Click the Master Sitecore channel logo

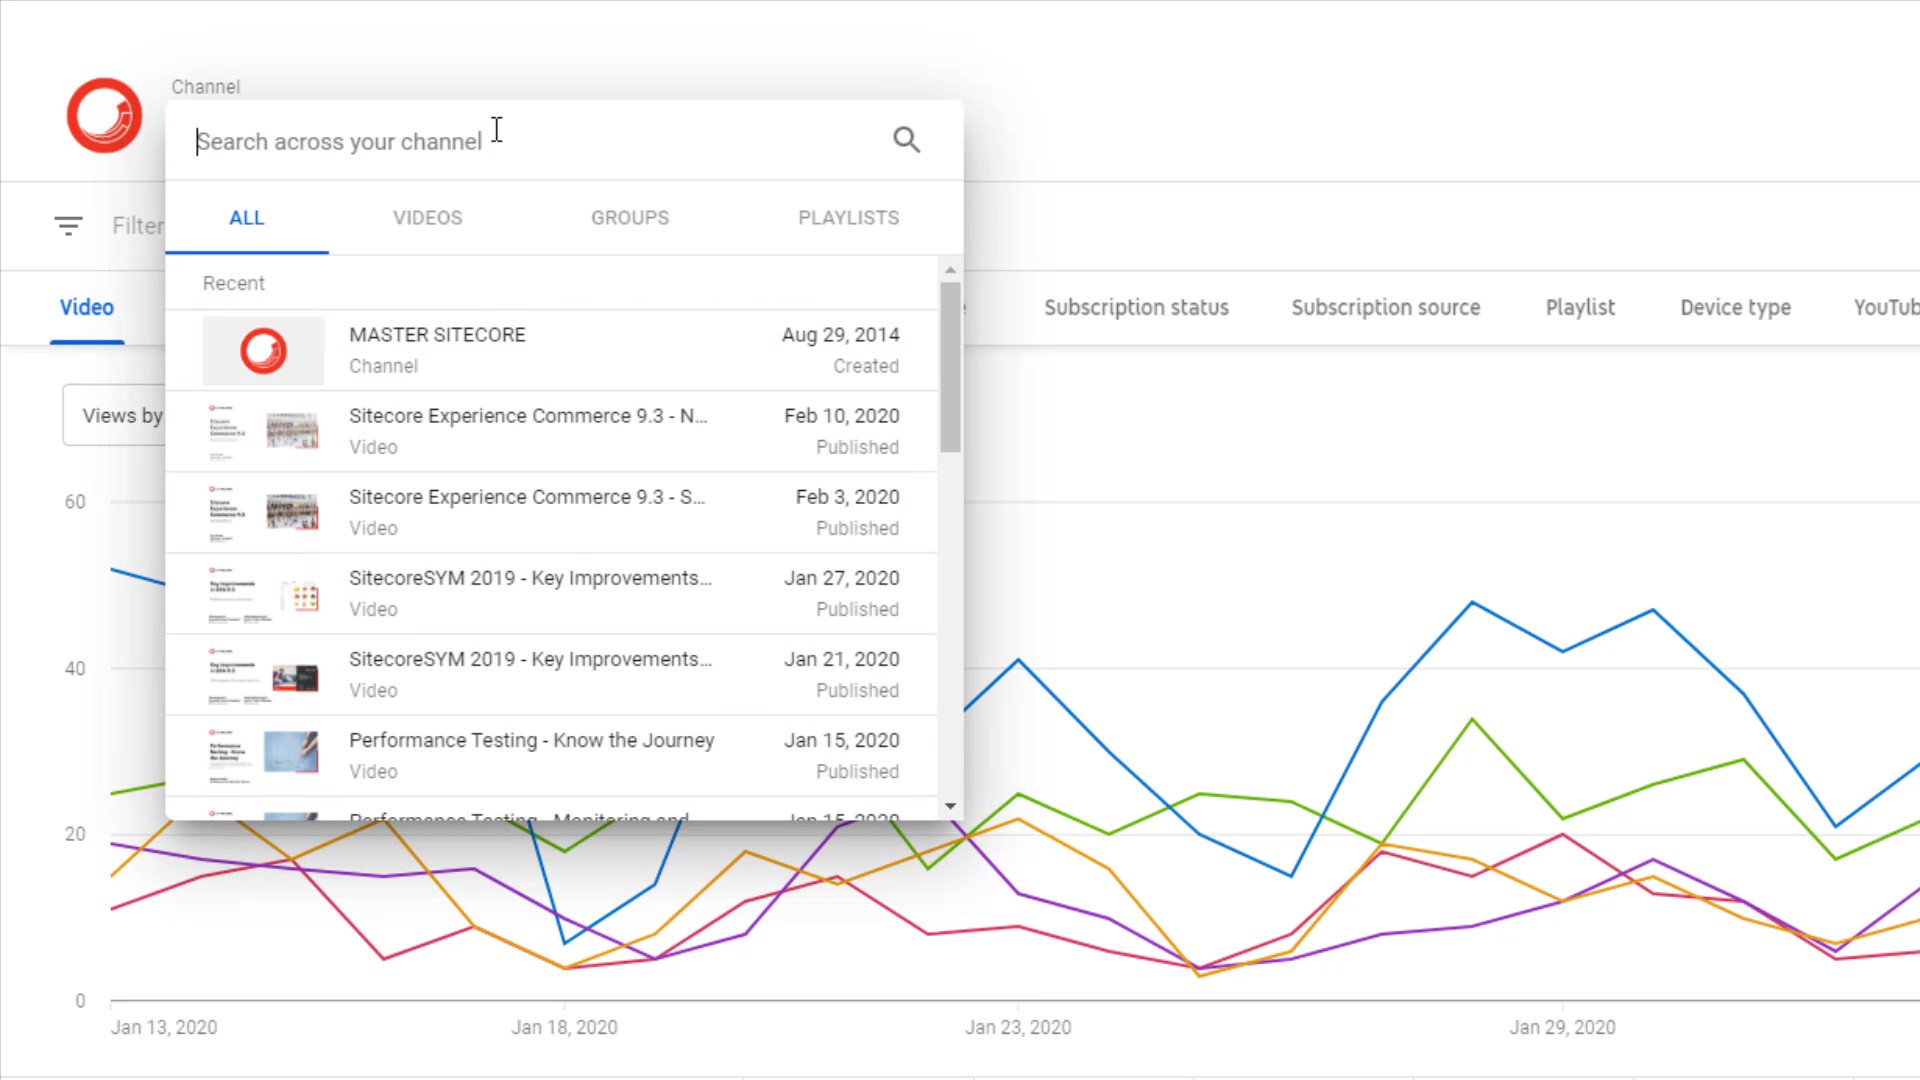(x=104, y=116)
